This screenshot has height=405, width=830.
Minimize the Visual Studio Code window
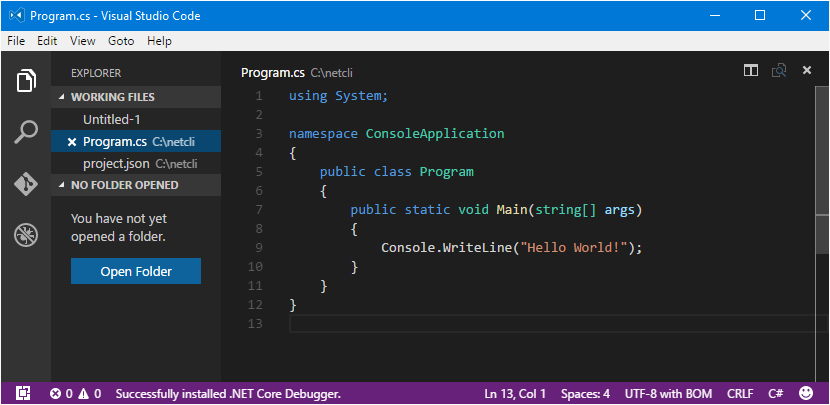tap(714, 15)
